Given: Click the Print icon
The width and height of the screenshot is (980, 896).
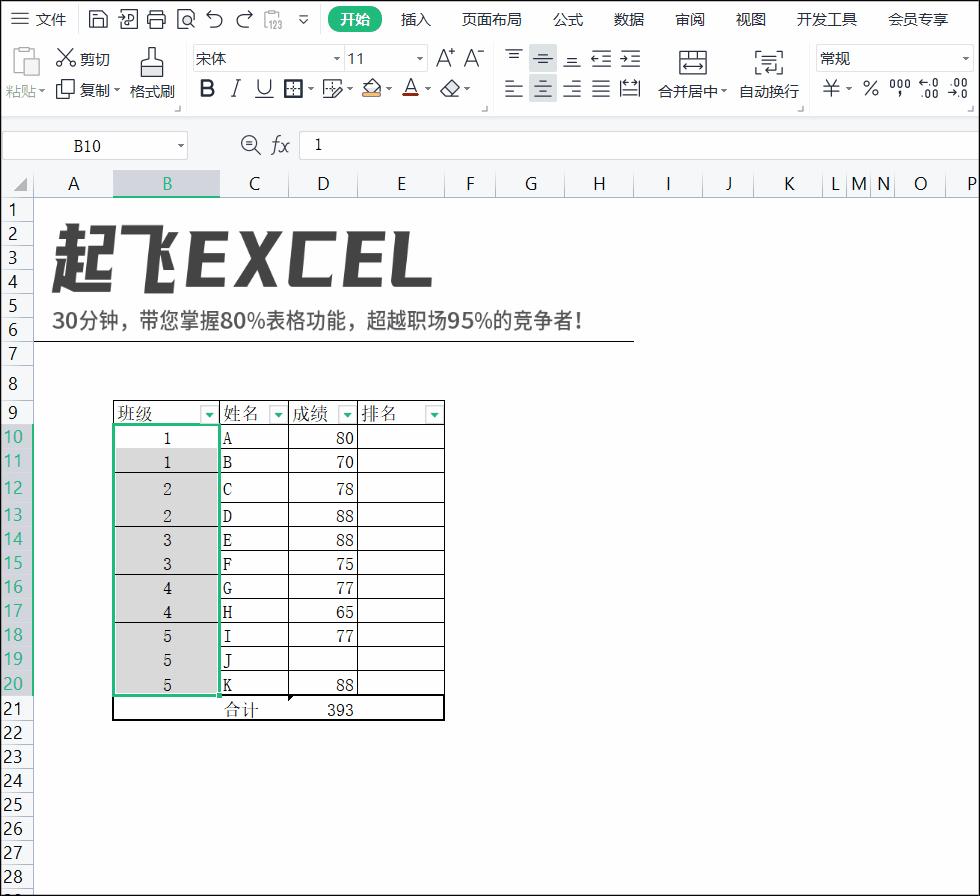Looking at the screenshot, I should [156, 19].
